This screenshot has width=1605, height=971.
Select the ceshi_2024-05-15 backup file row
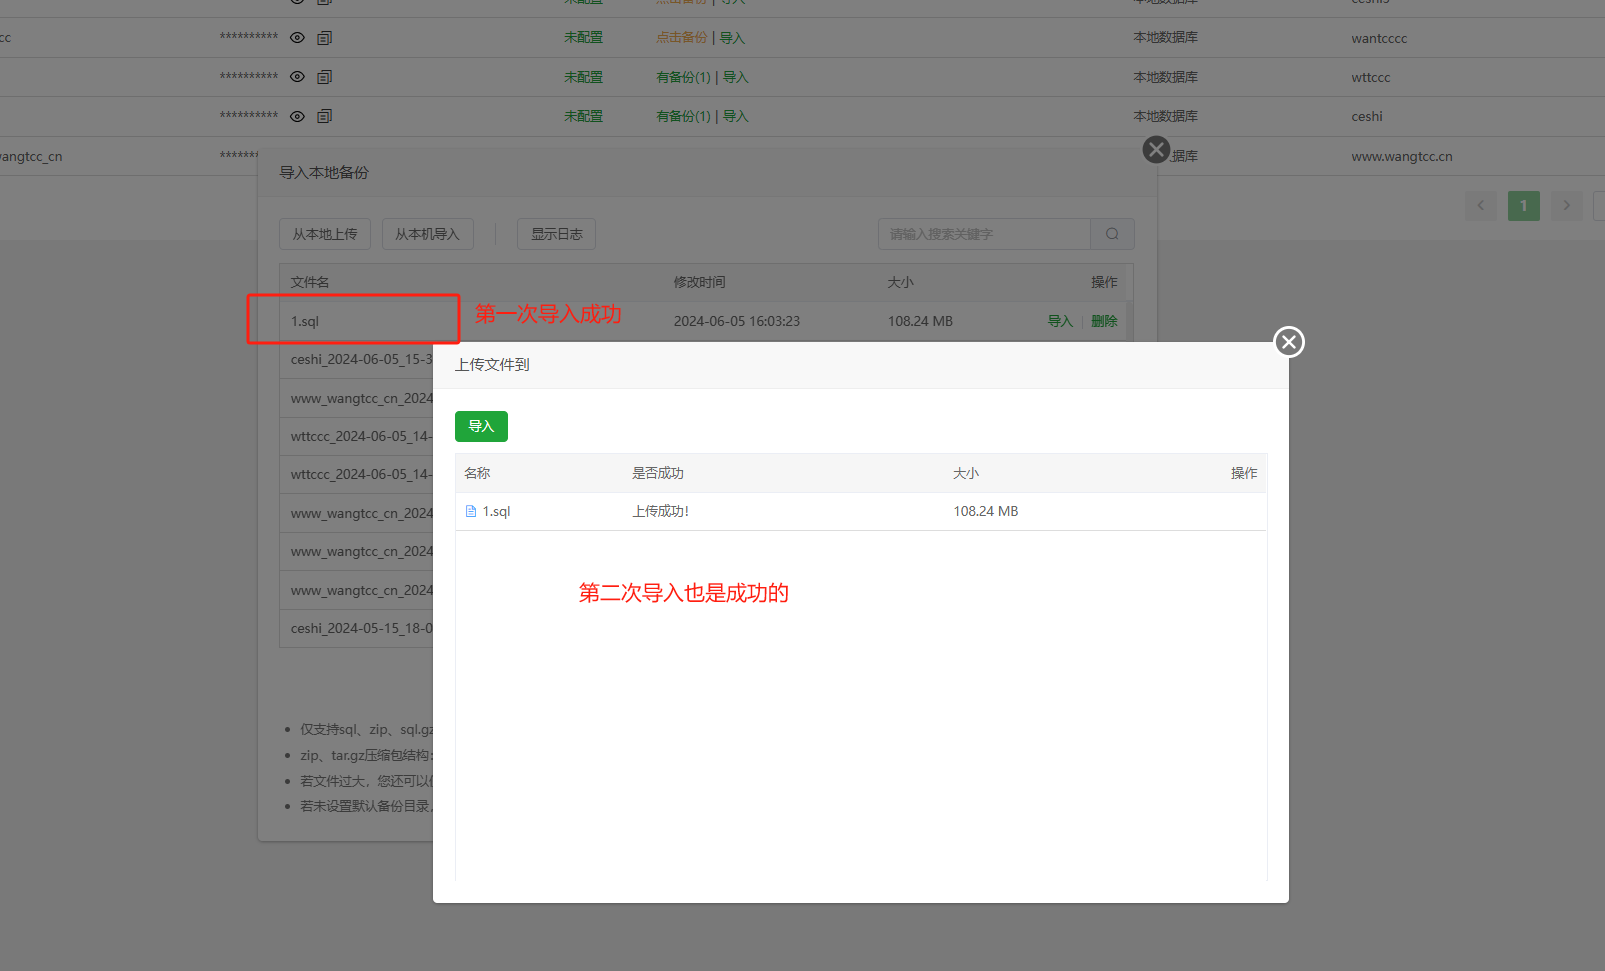coord(357,628)
